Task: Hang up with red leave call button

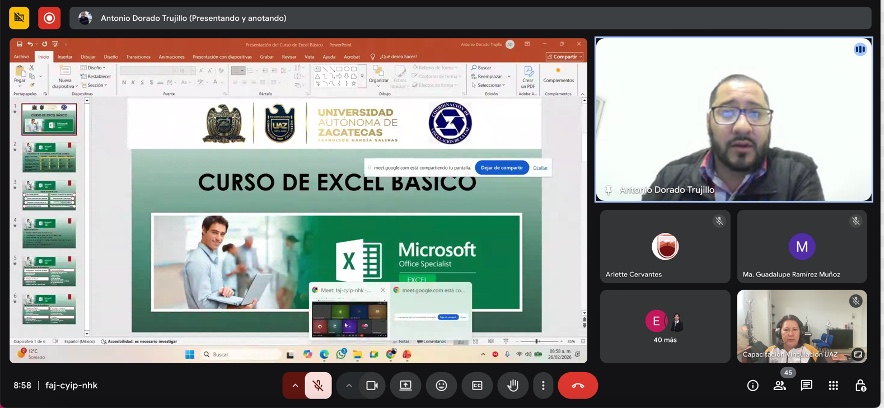Action: coord(577,385)
